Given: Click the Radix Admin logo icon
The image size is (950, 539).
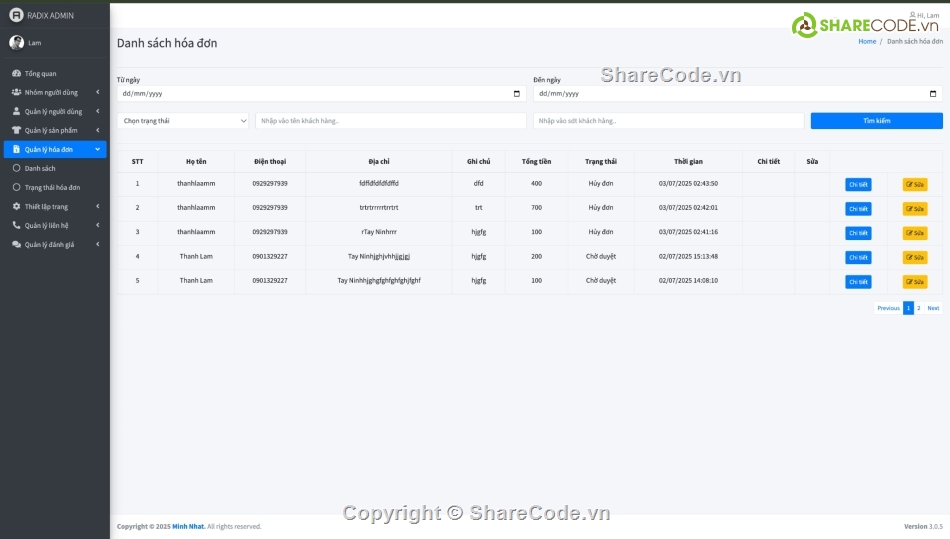Looking at the screenshot, I should click(16, 15).
